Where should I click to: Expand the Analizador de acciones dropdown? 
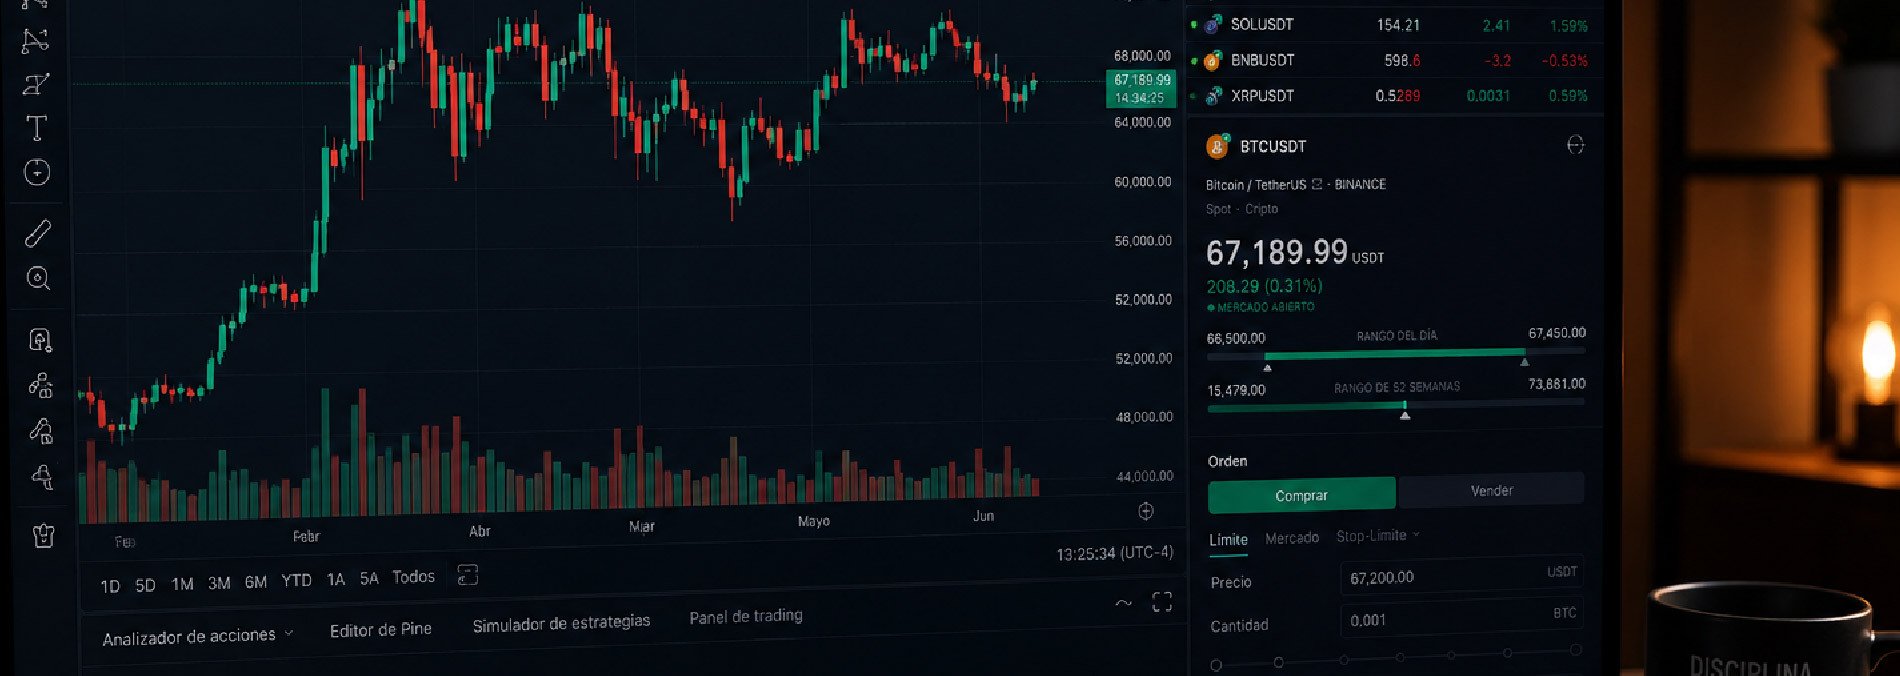point(198,636)
